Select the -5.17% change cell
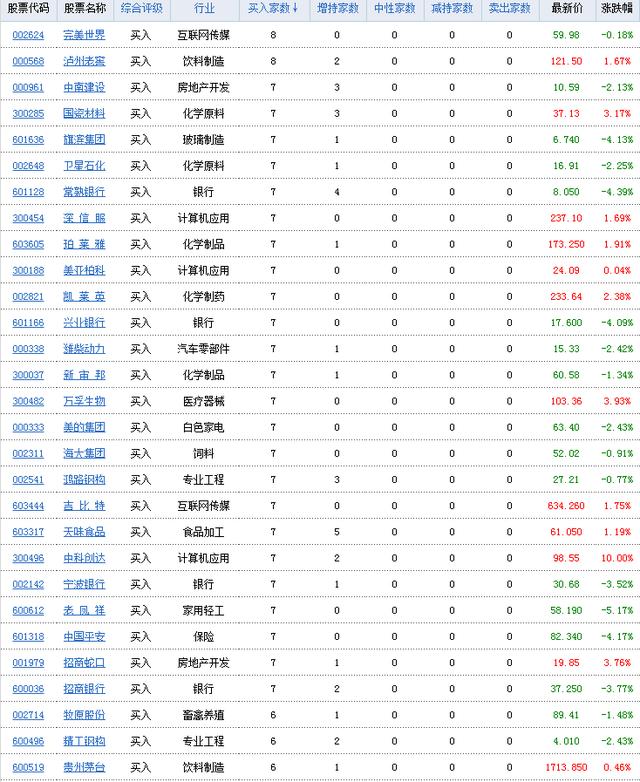640x782 pixels. pyautogui.click(x=617, y=610)
